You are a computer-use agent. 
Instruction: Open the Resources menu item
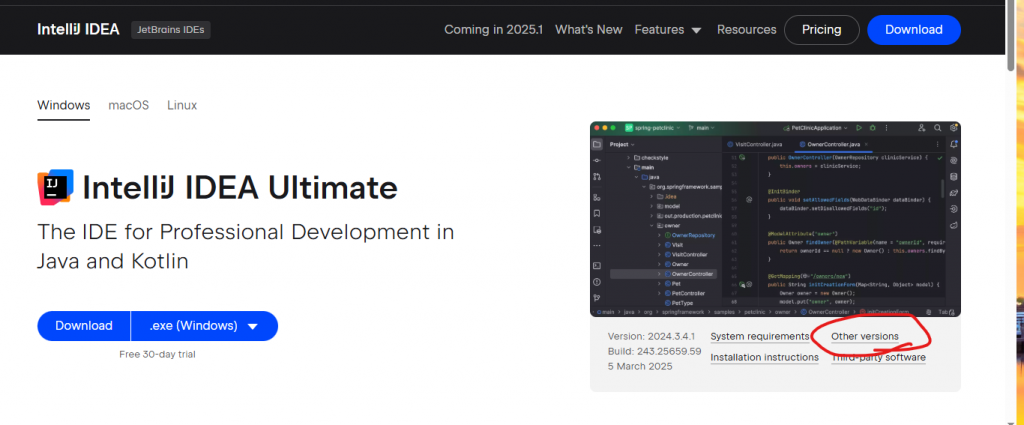coord(746,29)
